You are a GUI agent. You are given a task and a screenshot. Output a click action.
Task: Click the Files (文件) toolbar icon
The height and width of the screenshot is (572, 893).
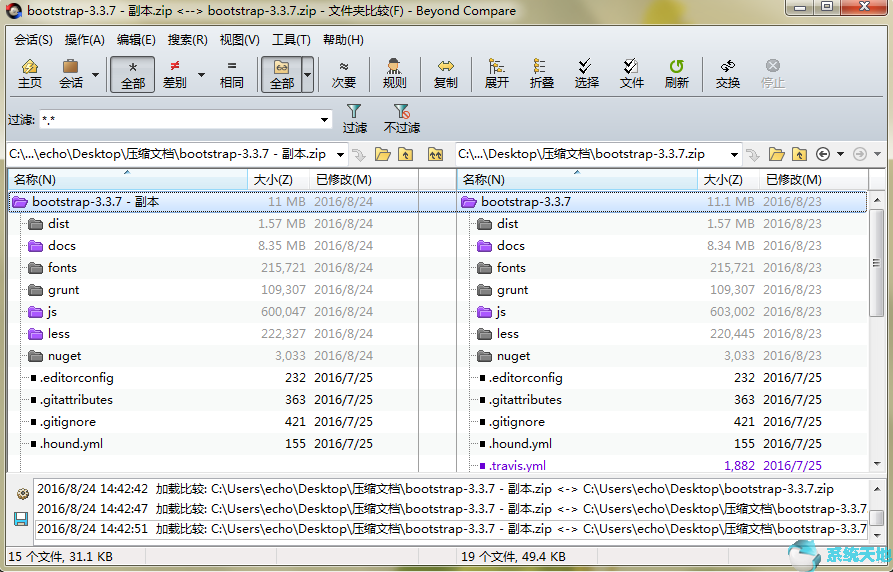(x=632, y=74)
